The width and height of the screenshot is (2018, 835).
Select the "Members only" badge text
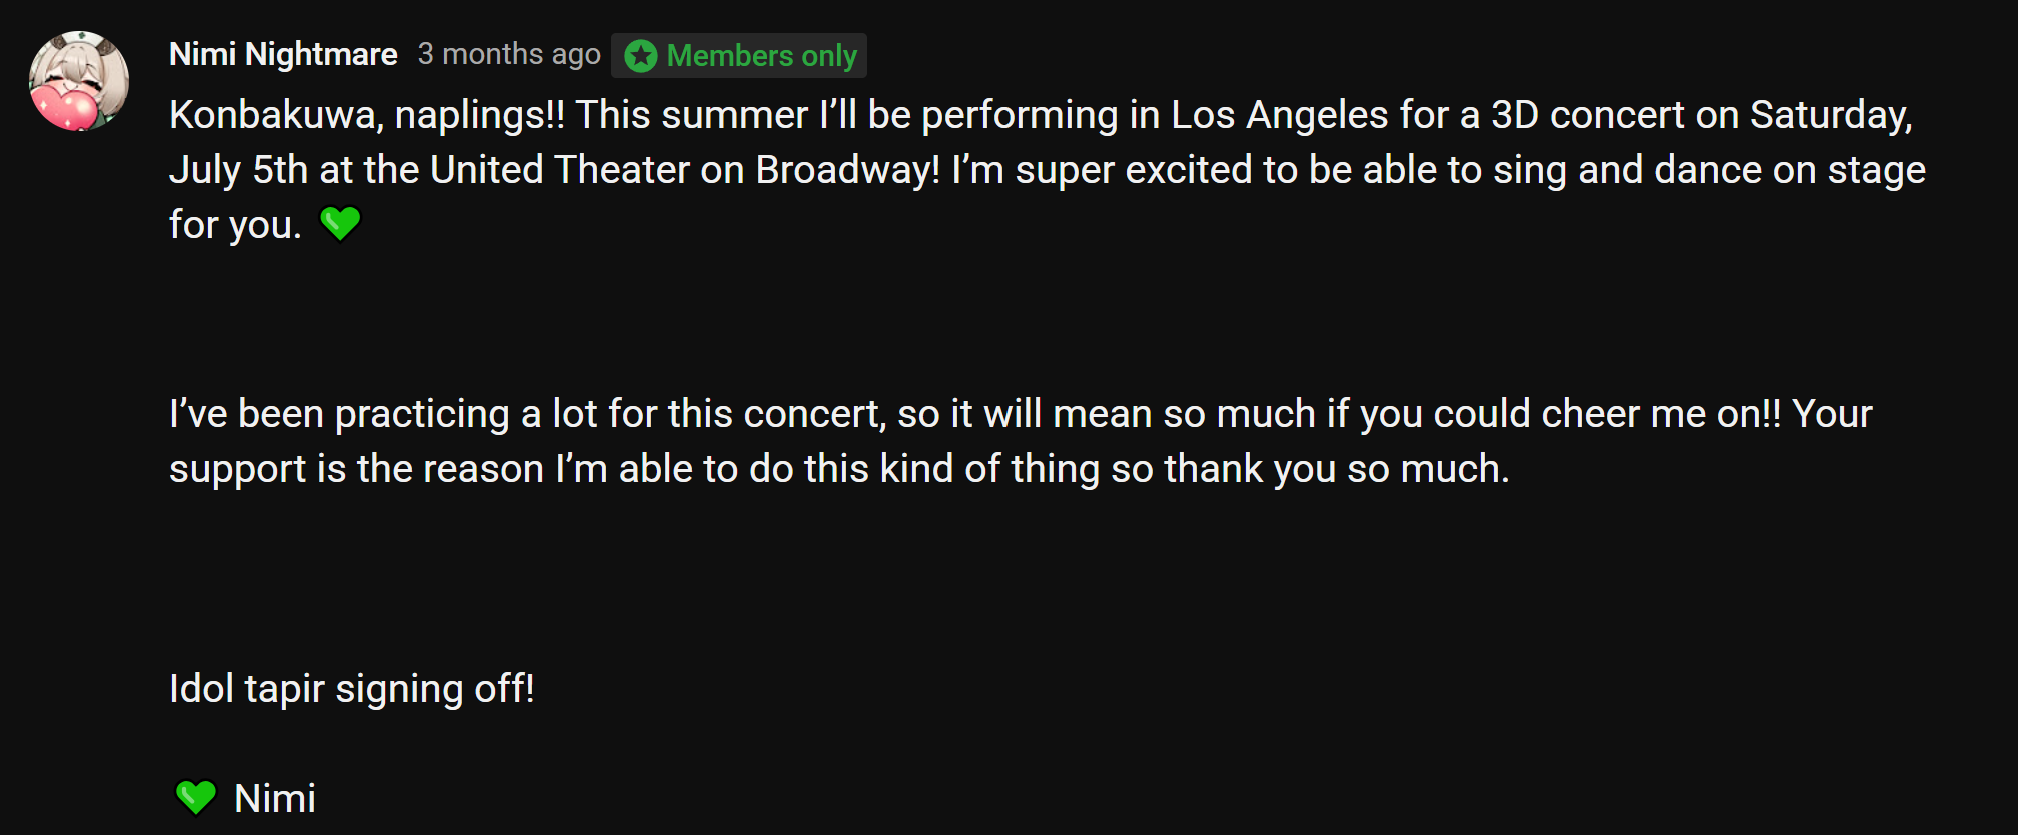(761, 56)
